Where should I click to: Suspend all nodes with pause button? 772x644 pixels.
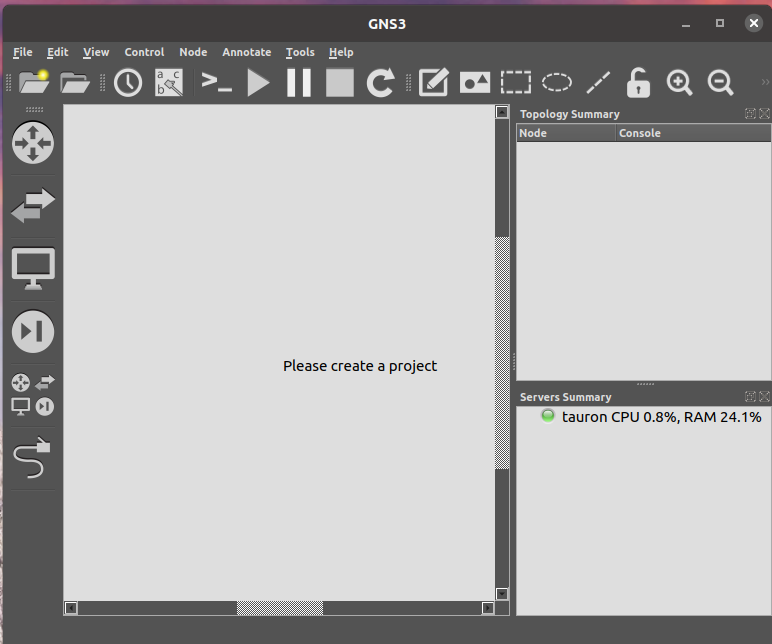(x=299, y=82)
